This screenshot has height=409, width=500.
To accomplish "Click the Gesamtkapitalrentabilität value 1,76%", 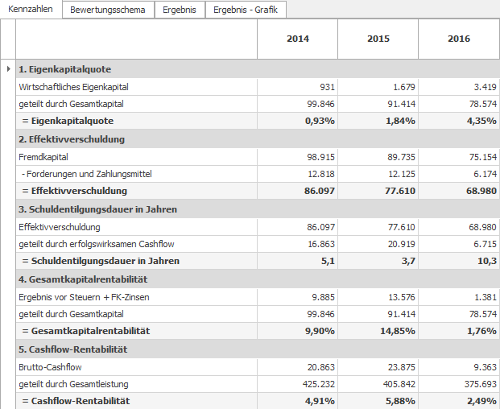I will [482, 331].
